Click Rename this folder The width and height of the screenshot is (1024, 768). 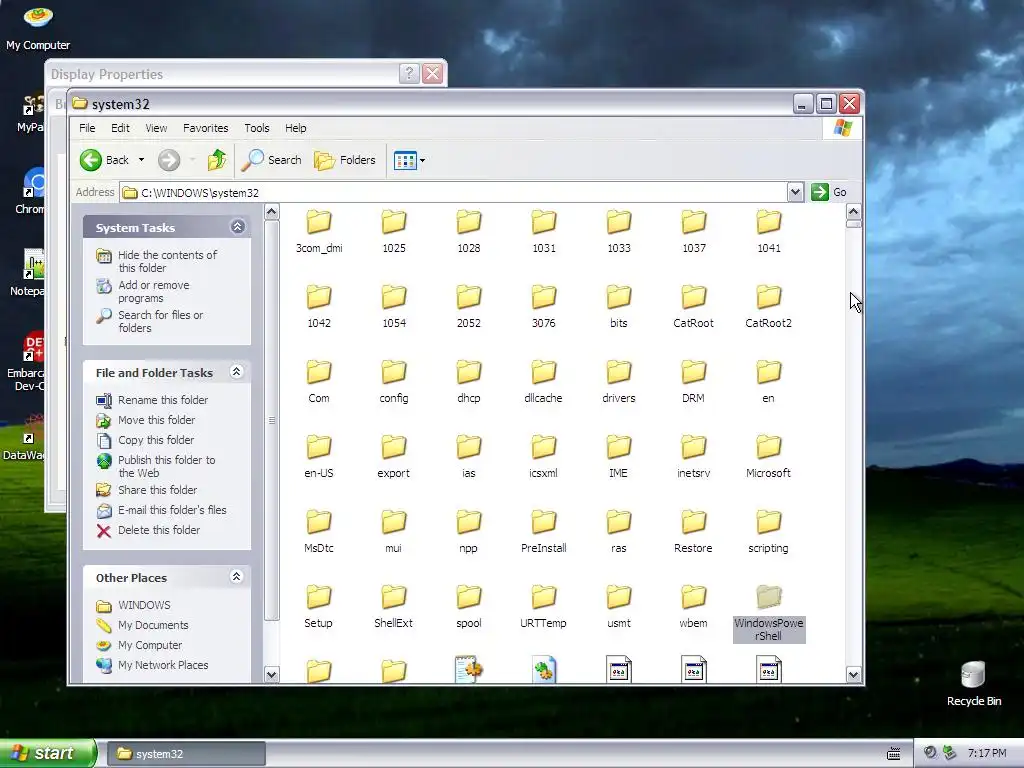(x=163, y=400)
